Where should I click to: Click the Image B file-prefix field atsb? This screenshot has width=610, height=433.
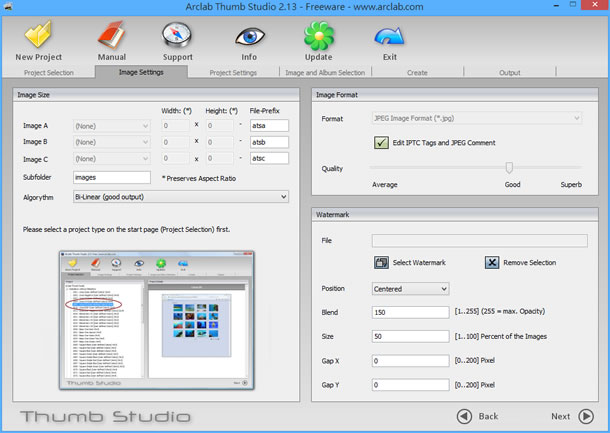(269, 142)
